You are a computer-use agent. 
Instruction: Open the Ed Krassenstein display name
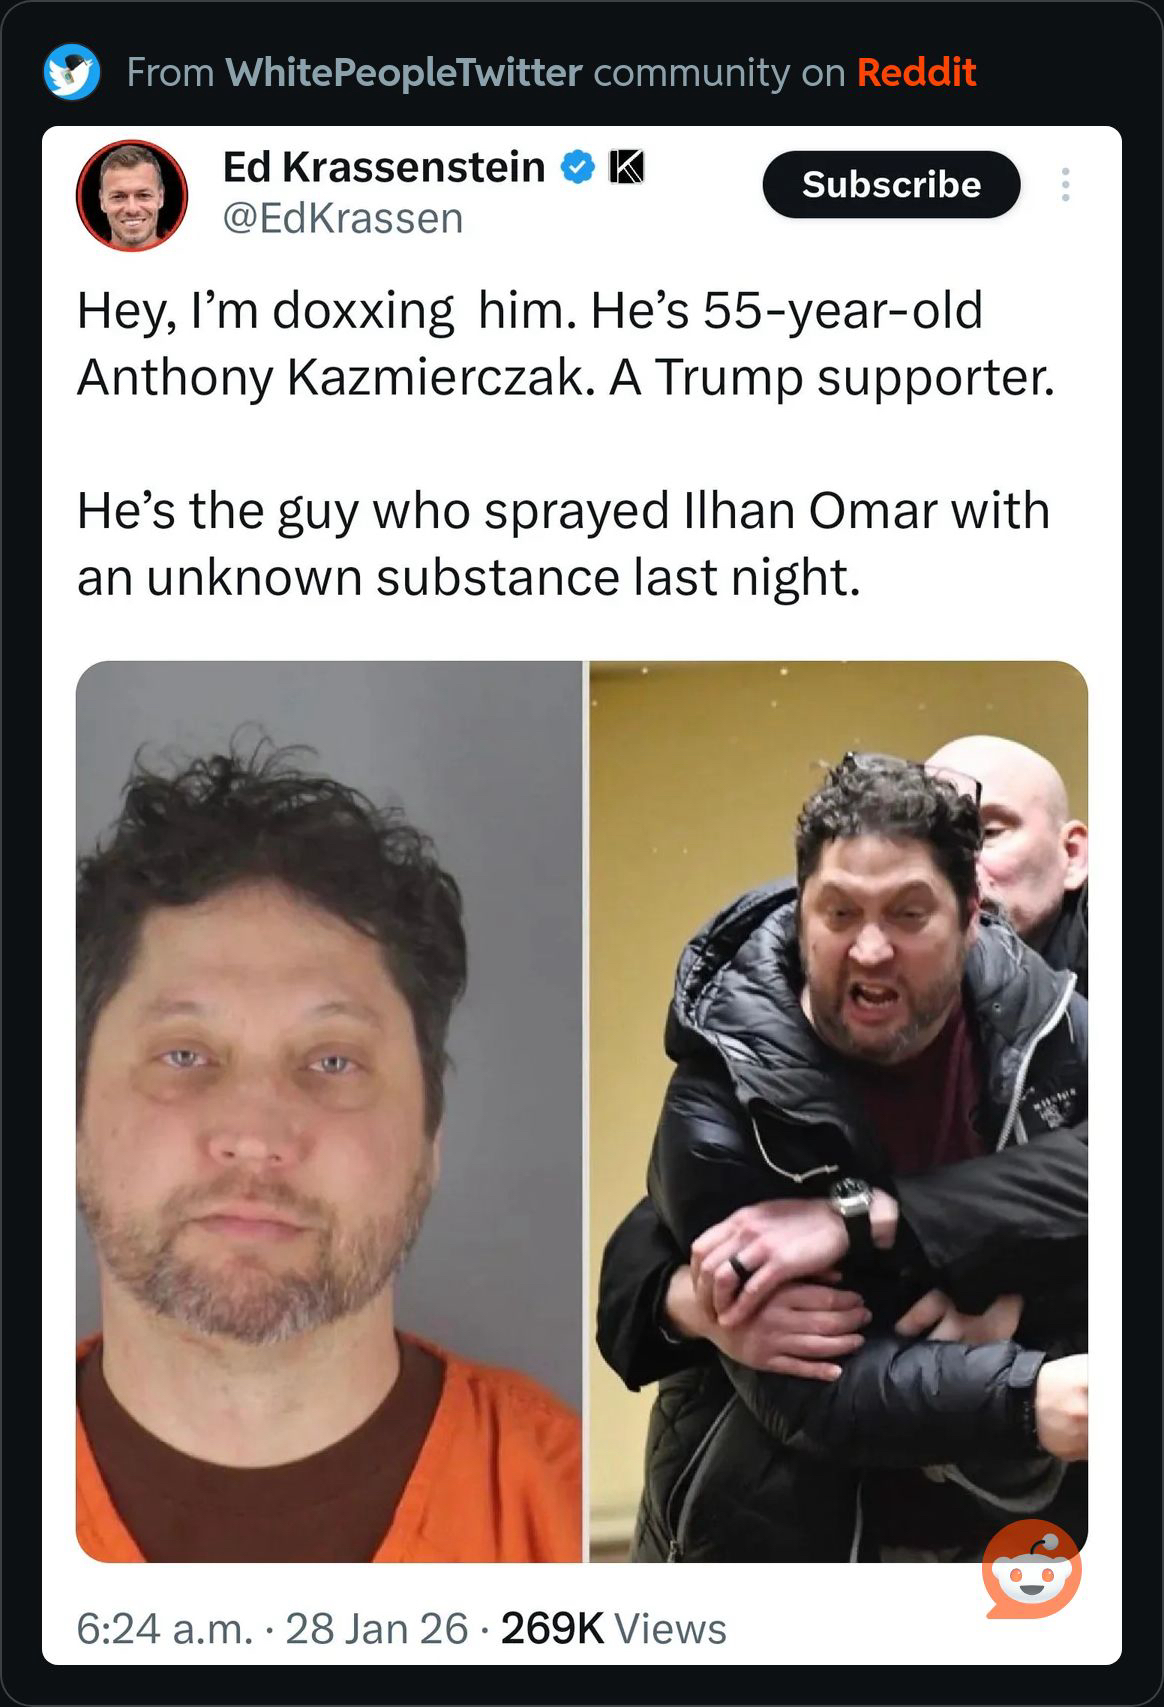[384, 167]
